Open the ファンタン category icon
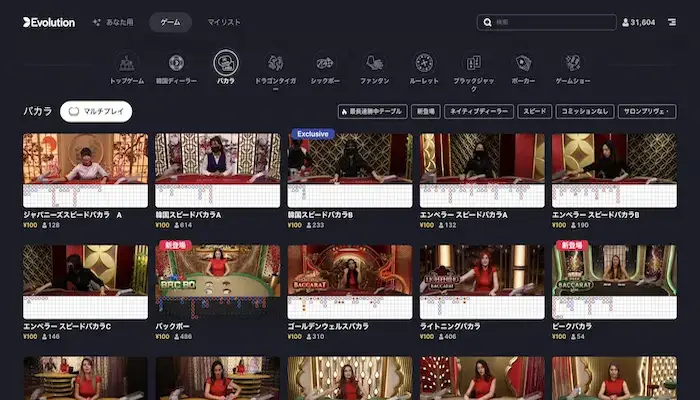This screenshot has height=400, width=700. coord(375,63)
